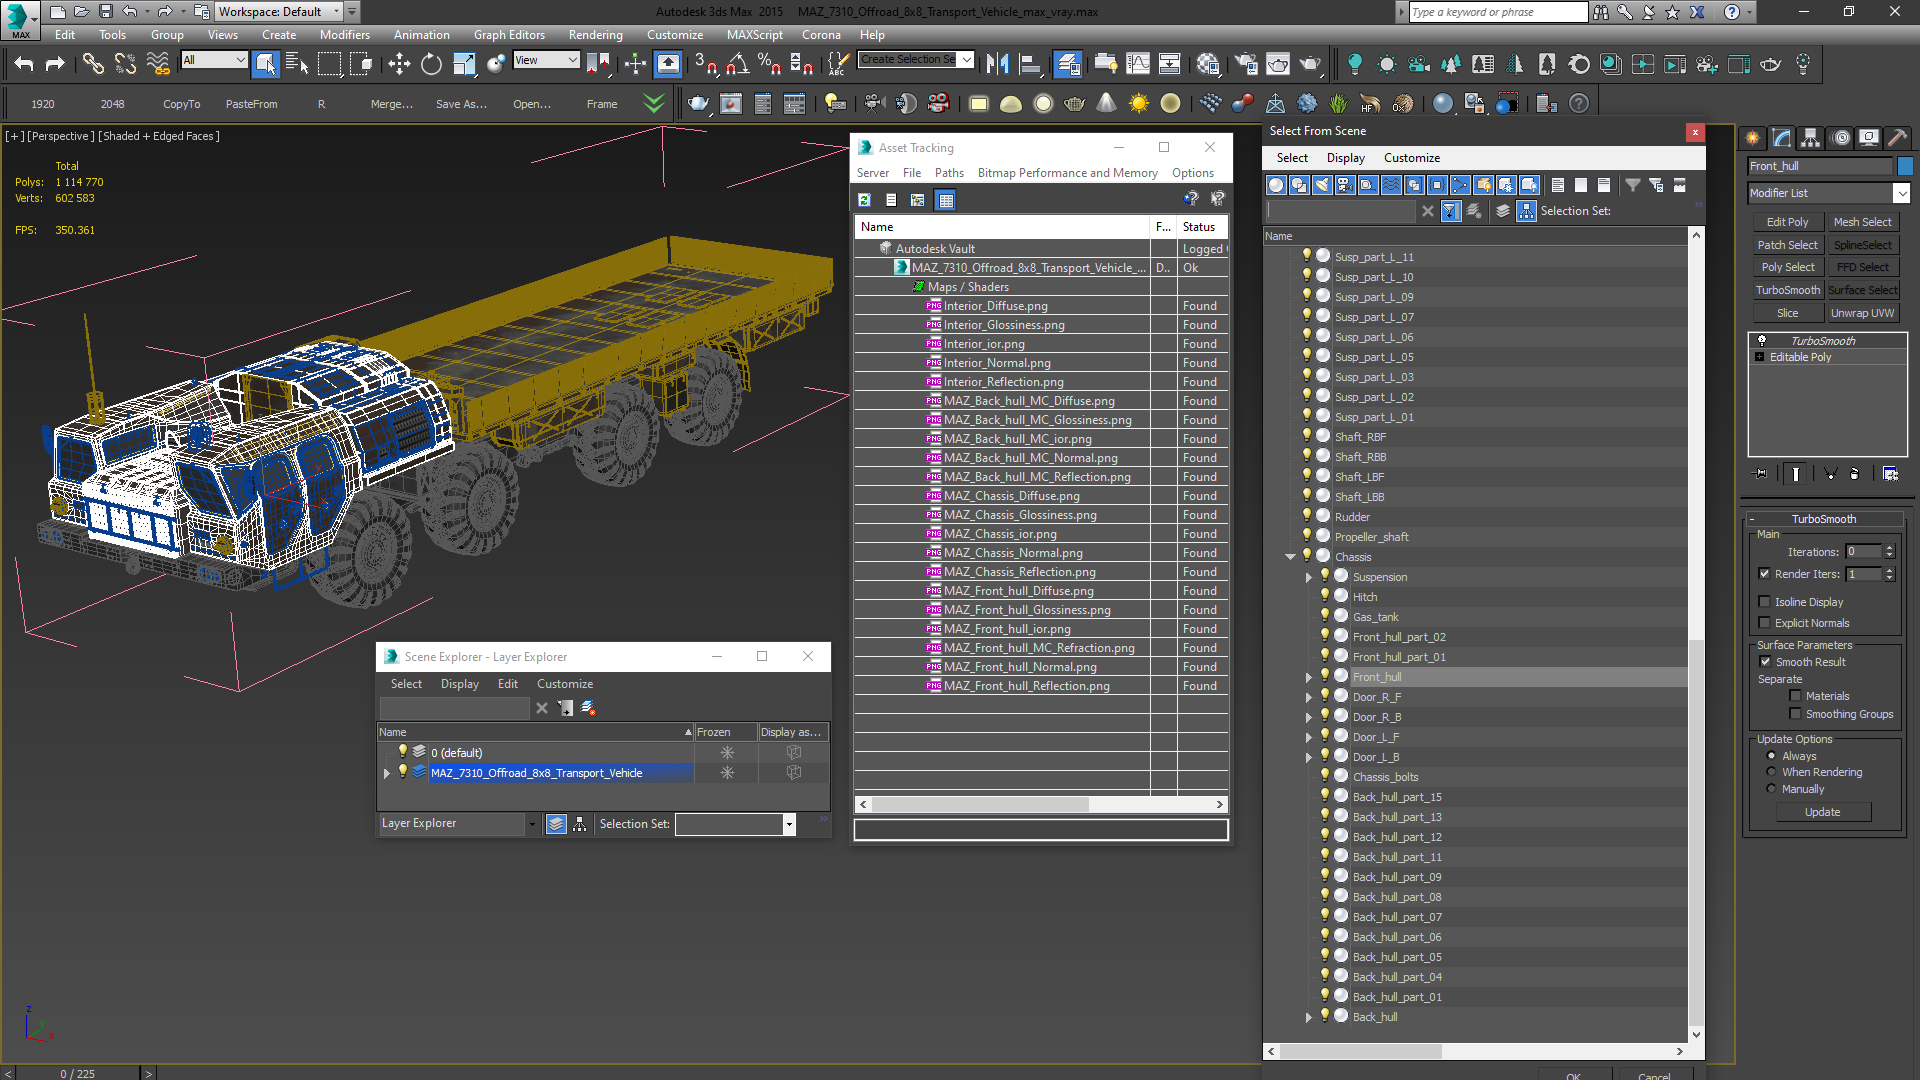Click the Mirror tool icon
Image resolution: width=1920 pixels, height=1080 pixels.
[997, 64]
